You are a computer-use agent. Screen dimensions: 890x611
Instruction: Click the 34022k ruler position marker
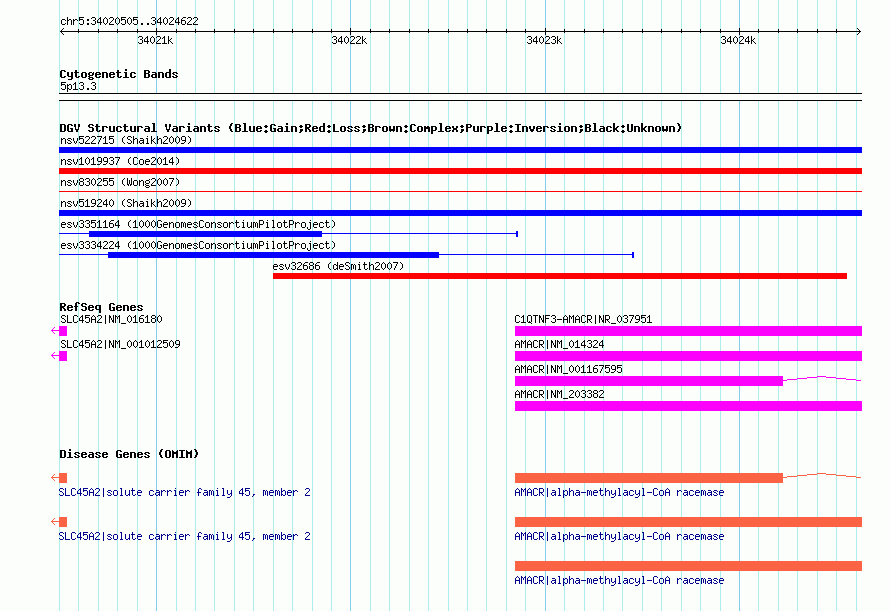coord(349,40)
